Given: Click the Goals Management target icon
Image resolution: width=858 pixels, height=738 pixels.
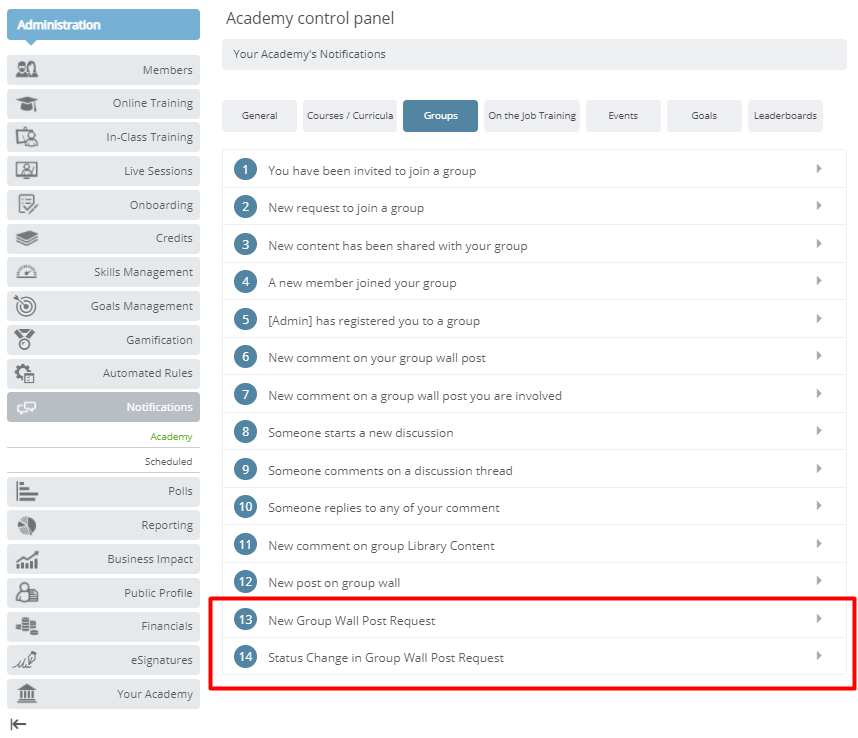Looking at the screenshot, I should point(26,306).
